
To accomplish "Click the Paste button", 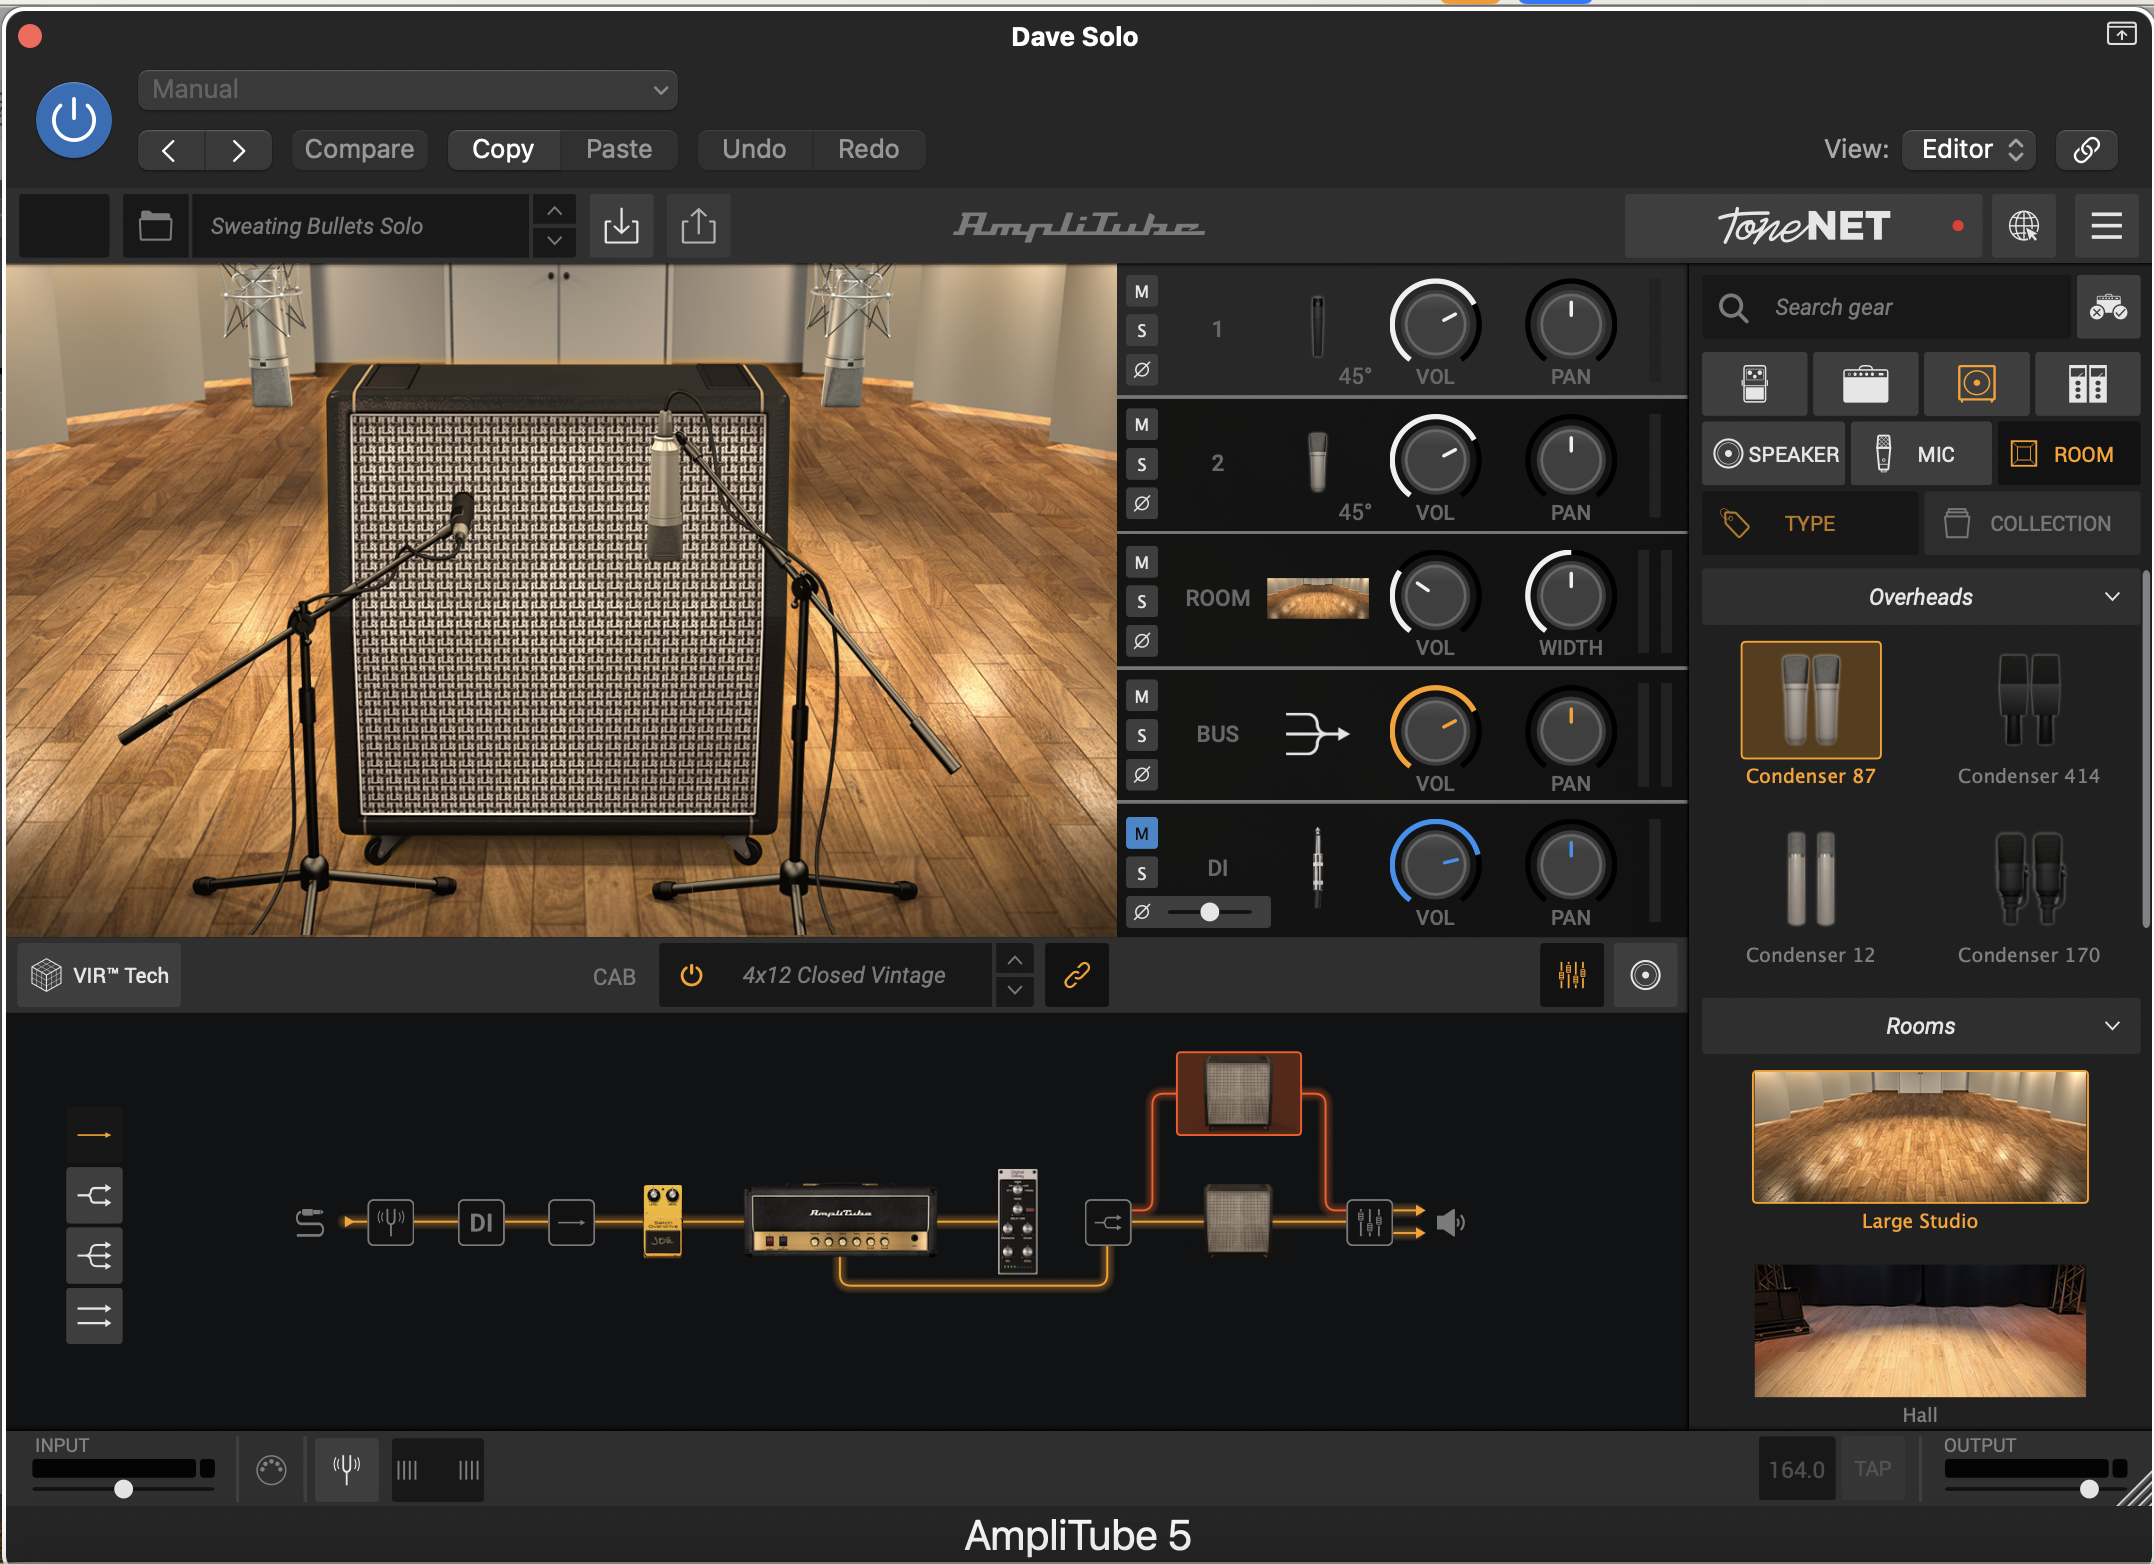I will (619, 149).
